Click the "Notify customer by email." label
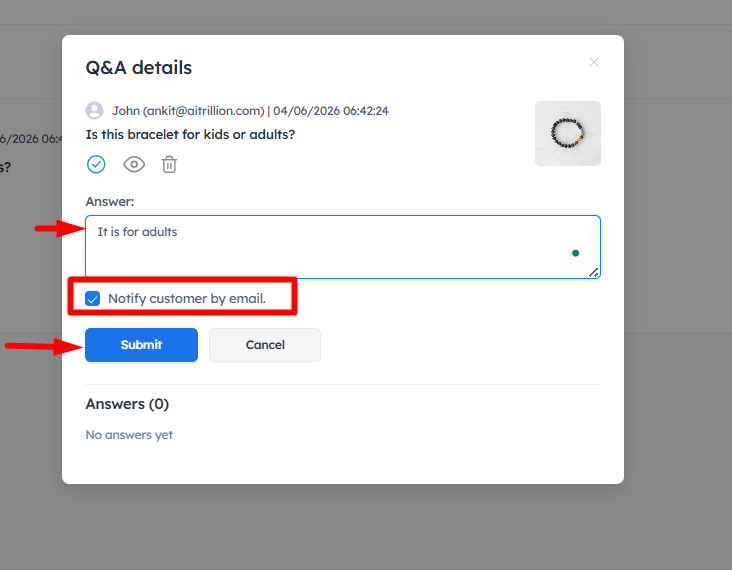The height and width of the screenshot is (570, 732). [187, 298]
